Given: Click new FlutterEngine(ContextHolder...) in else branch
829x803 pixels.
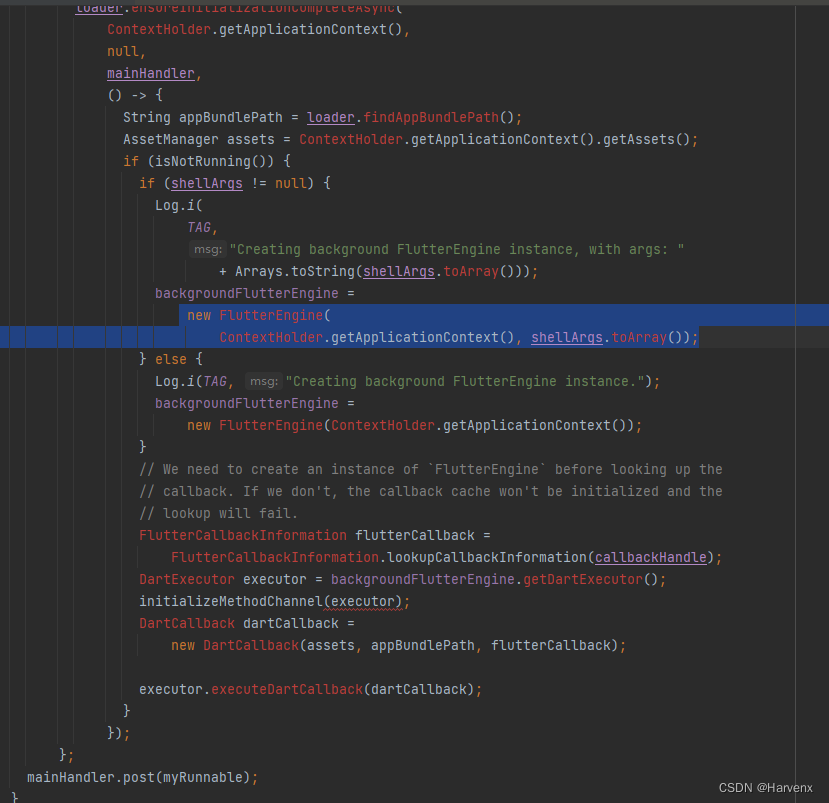Looking at the screenshot, I should pos(414,426).
